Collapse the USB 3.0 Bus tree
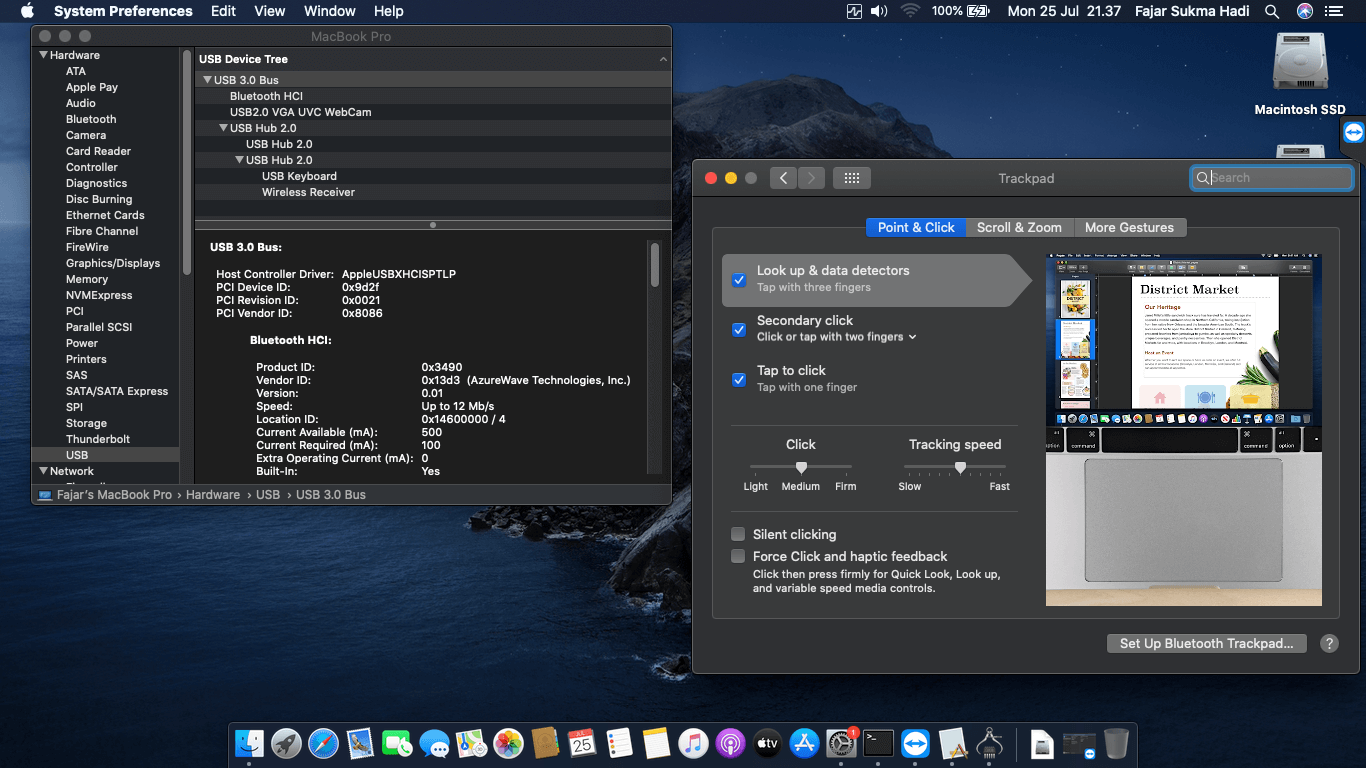This screenshot has width=1366, height=768. click(x=207, y=80)
